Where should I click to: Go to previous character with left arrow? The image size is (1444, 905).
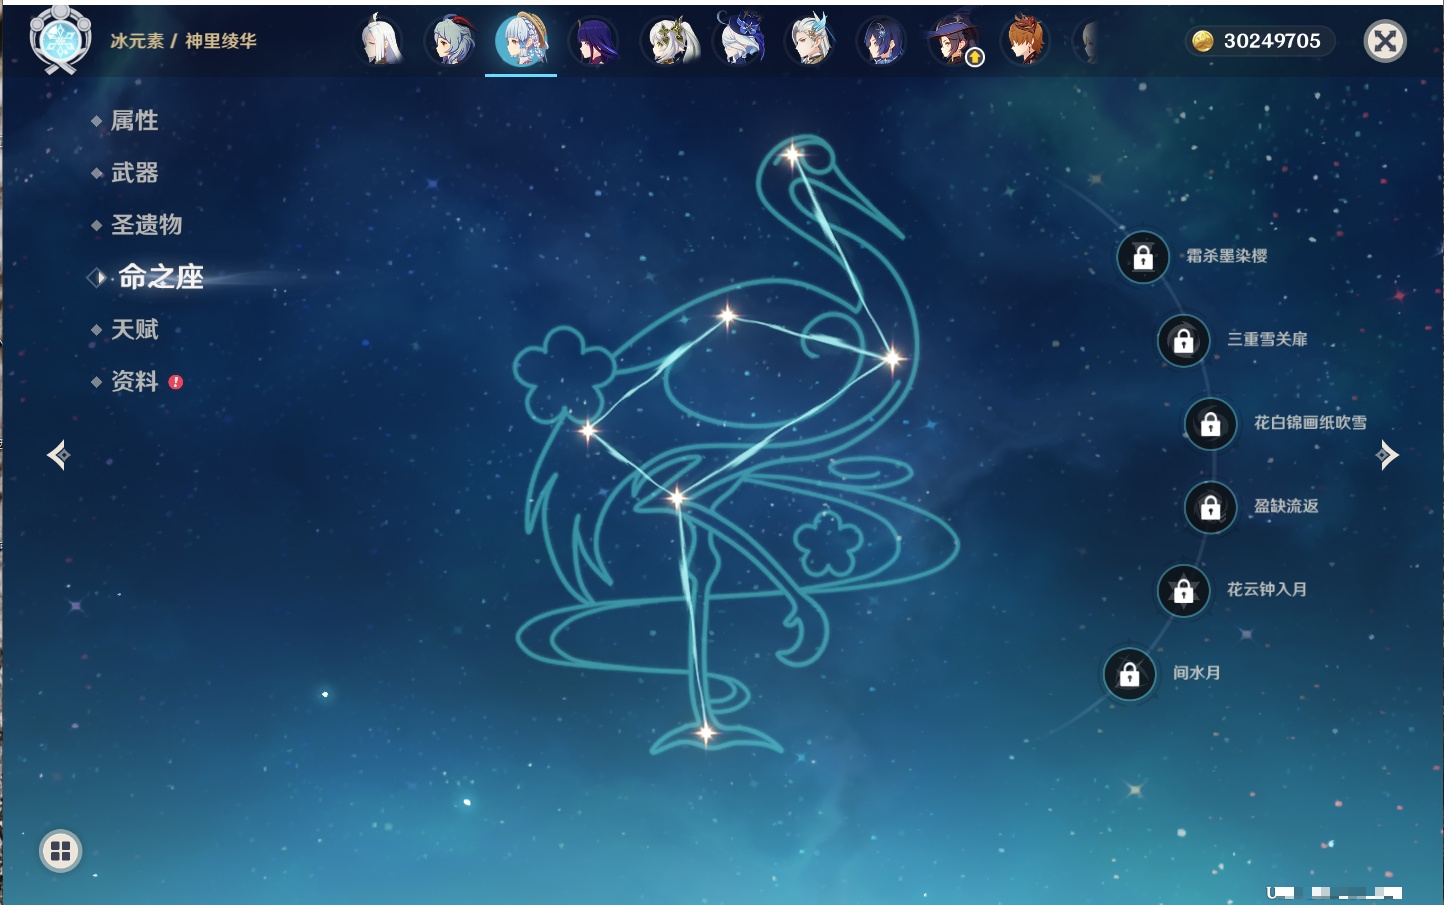58,455
